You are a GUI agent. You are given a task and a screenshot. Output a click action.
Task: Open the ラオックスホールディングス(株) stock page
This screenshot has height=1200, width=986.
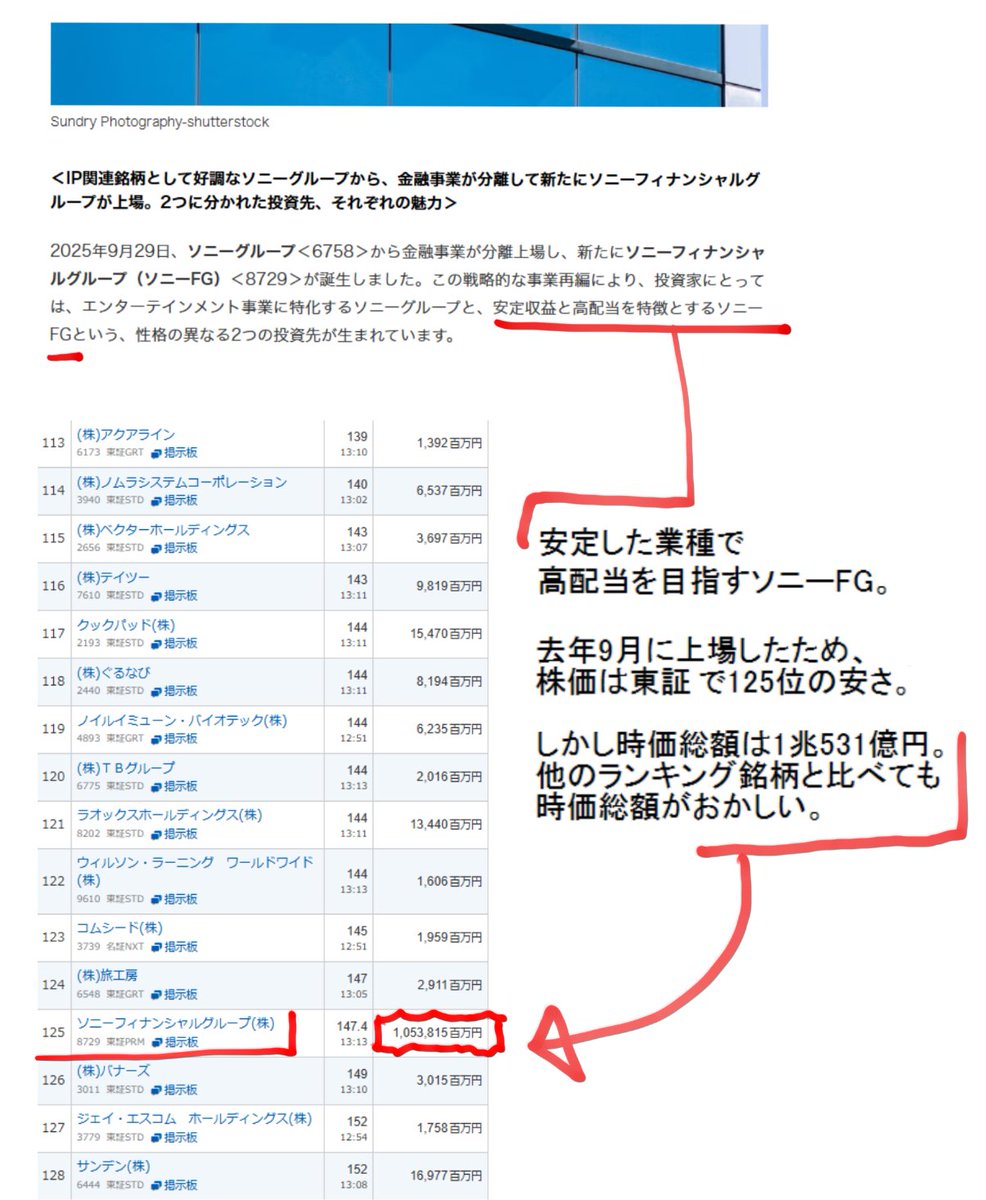[x=169, y=816]
